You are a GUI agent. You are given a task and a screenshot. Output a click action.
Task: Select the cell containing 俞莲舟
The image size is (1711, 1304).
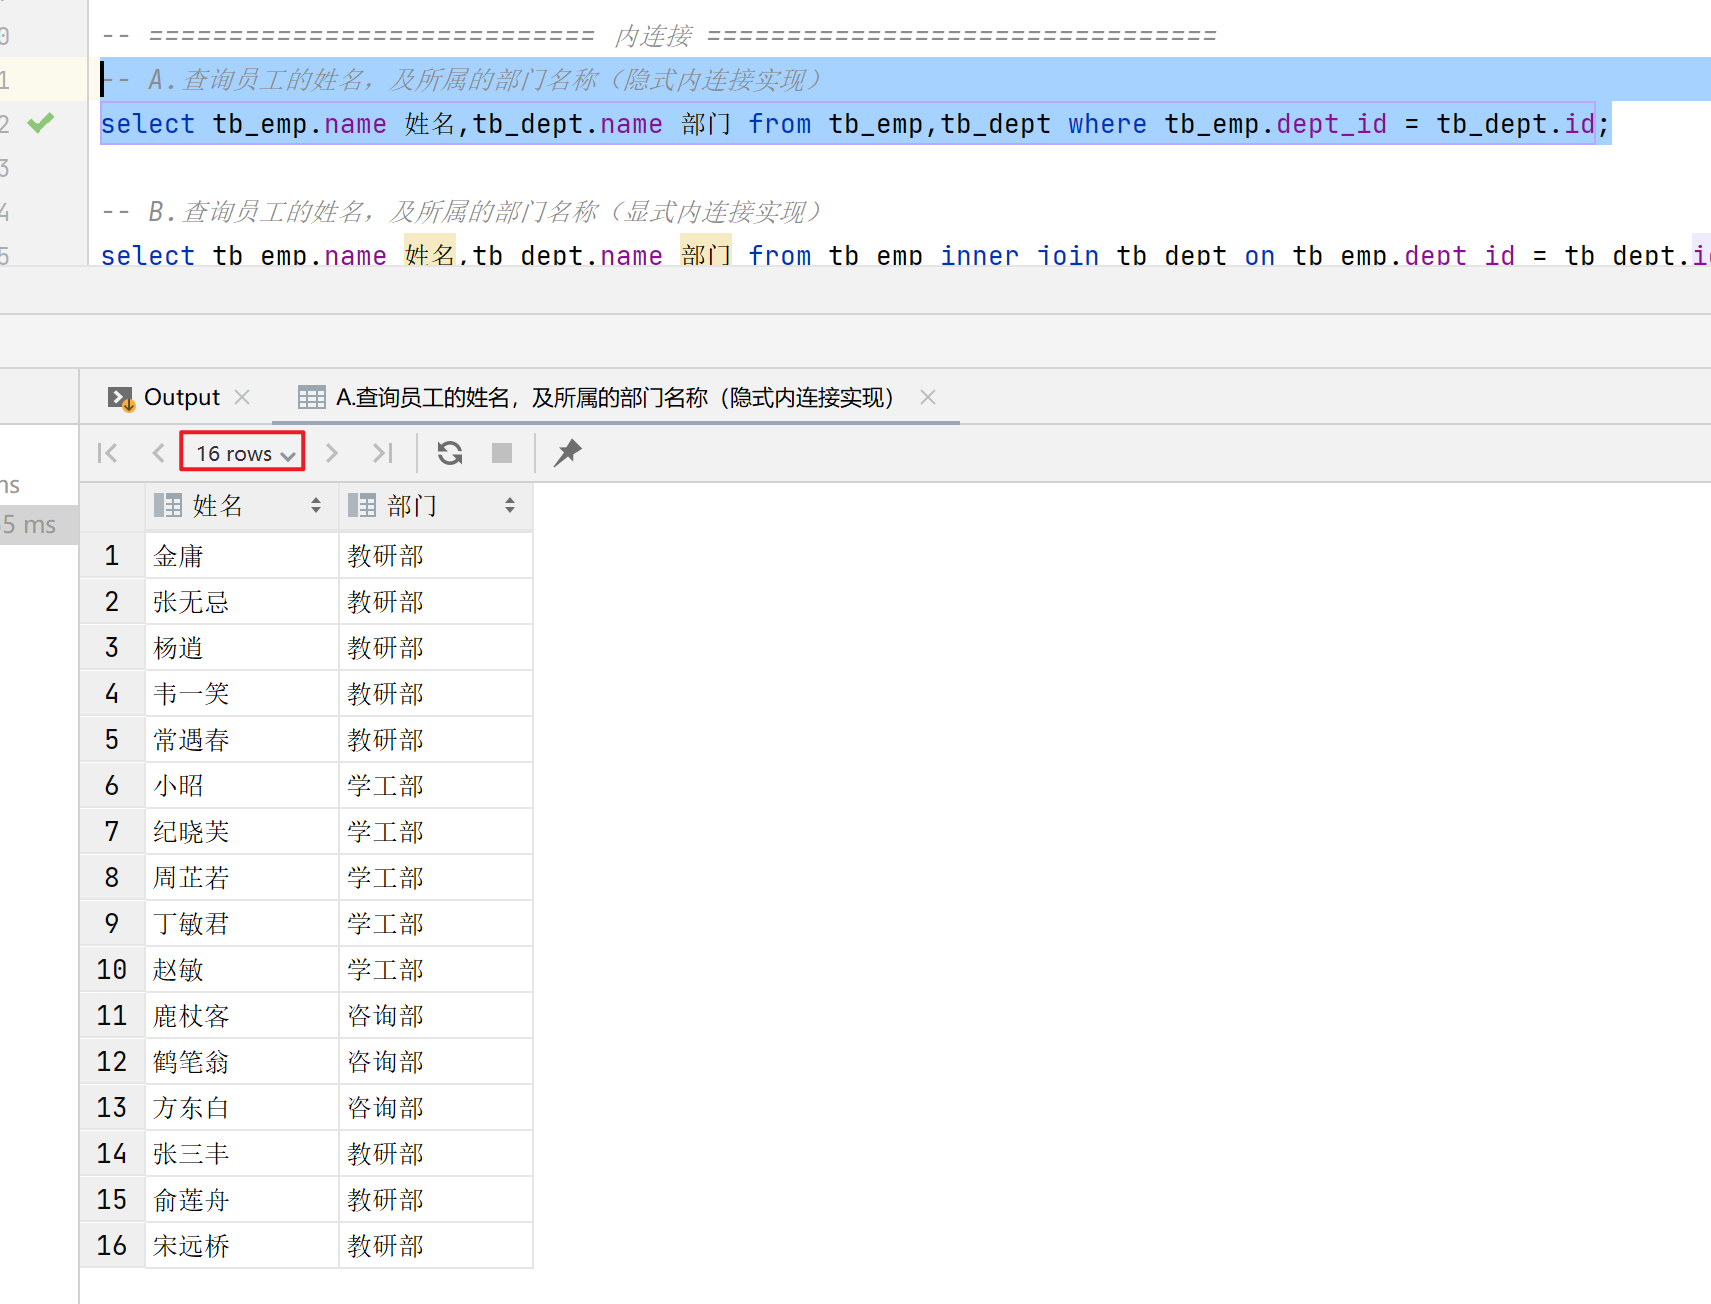pyautogui.click(x=242, y=1200)
